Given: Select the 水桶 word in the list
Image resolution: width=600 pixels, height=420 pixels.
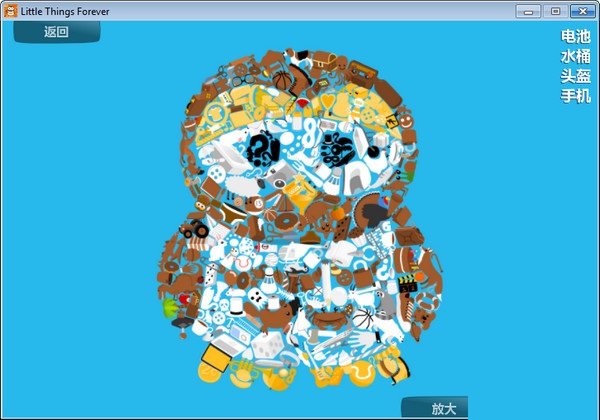Looking at the screenshot, I should point(576,57).
